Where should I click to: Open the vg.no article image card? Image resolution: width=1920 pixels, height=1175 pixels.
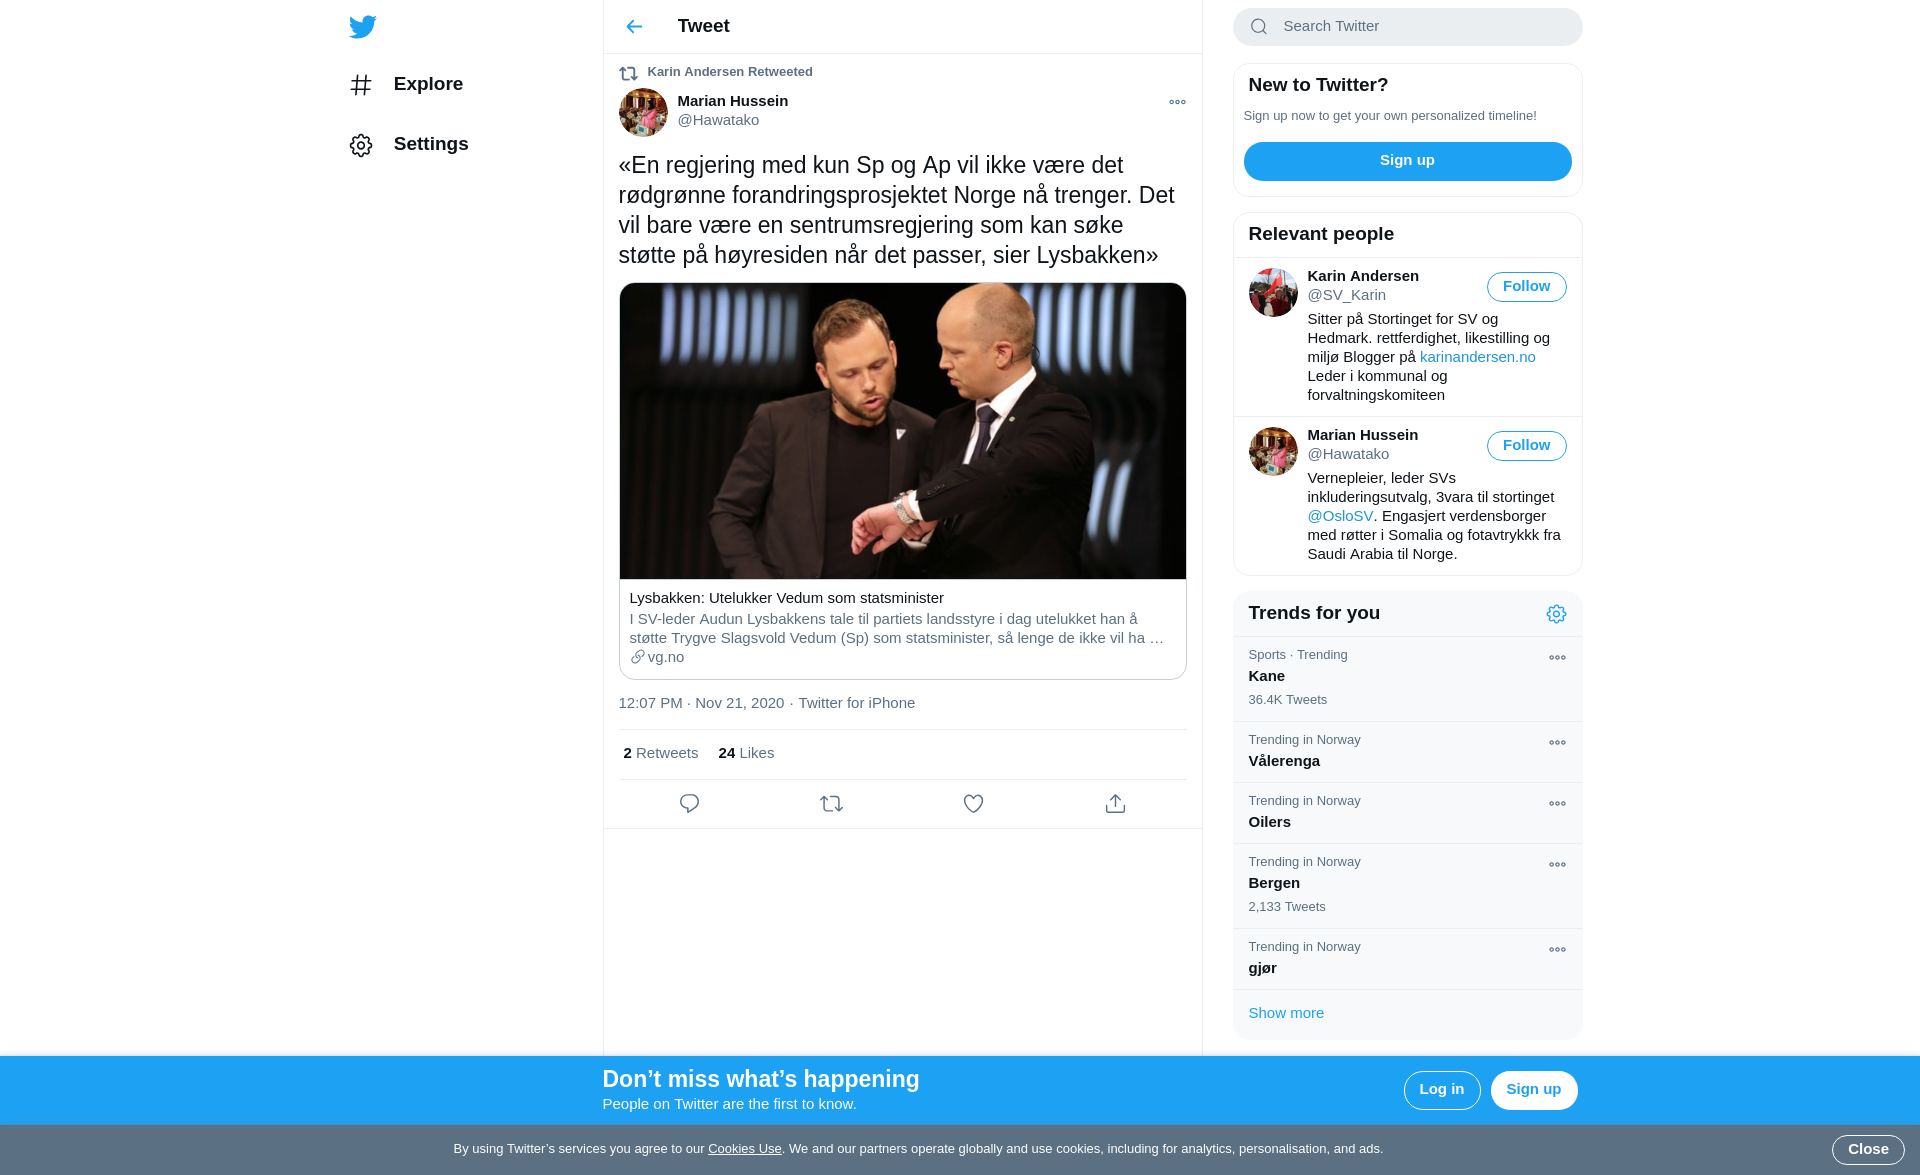point(902,431)
